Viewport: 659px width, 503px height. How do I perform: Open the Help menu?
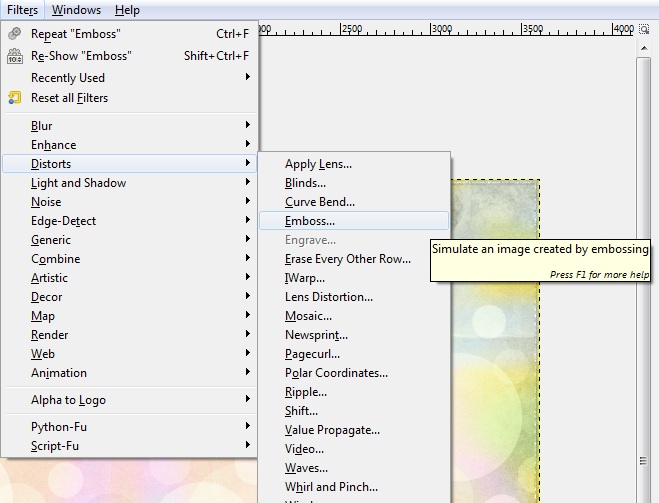[127, 10]
